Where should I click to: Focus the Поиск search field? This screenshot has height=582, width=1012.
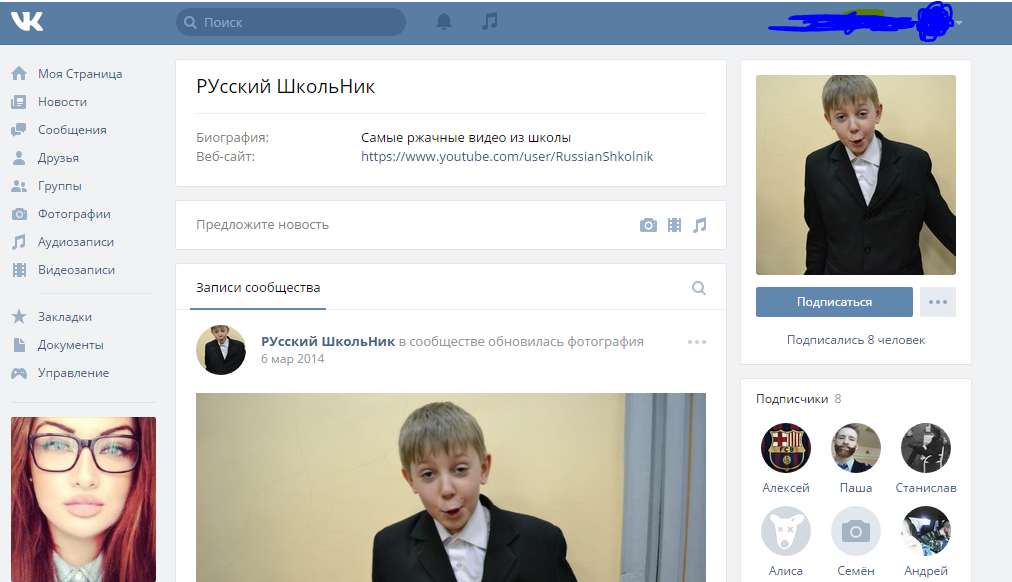coord(290,22)
